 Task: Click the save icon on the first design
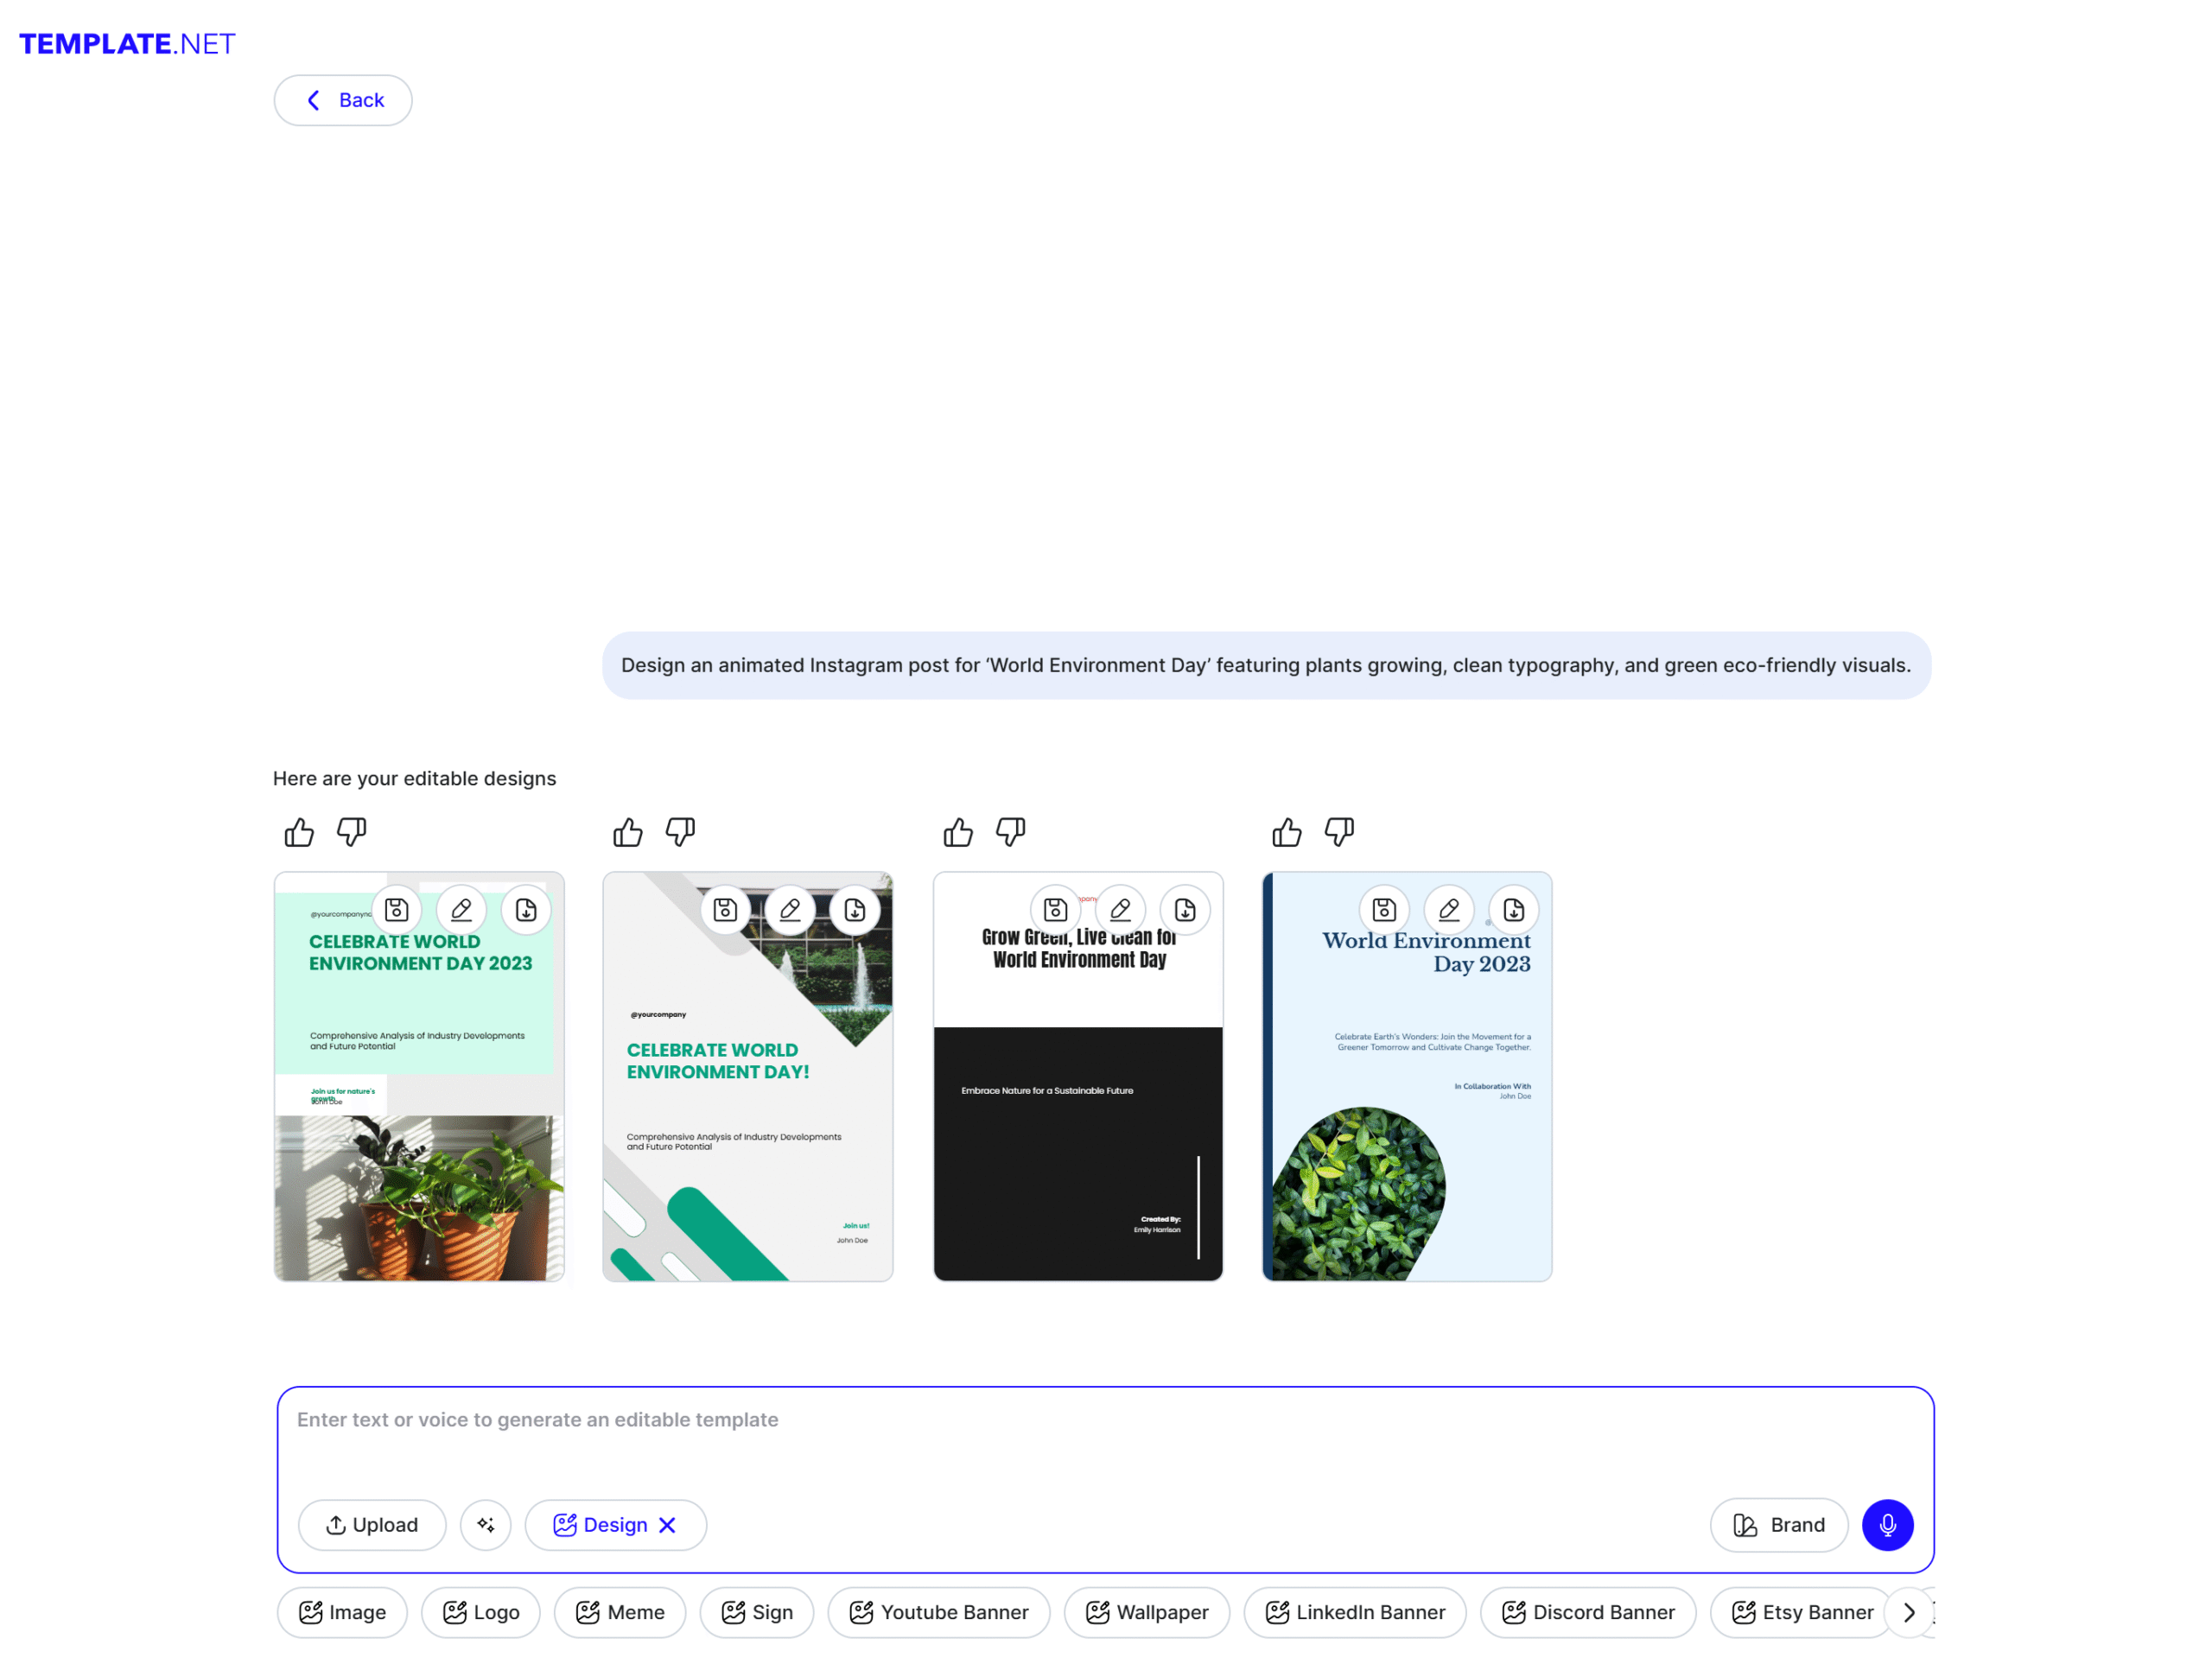pyautogui.click(x=396, y=910)
